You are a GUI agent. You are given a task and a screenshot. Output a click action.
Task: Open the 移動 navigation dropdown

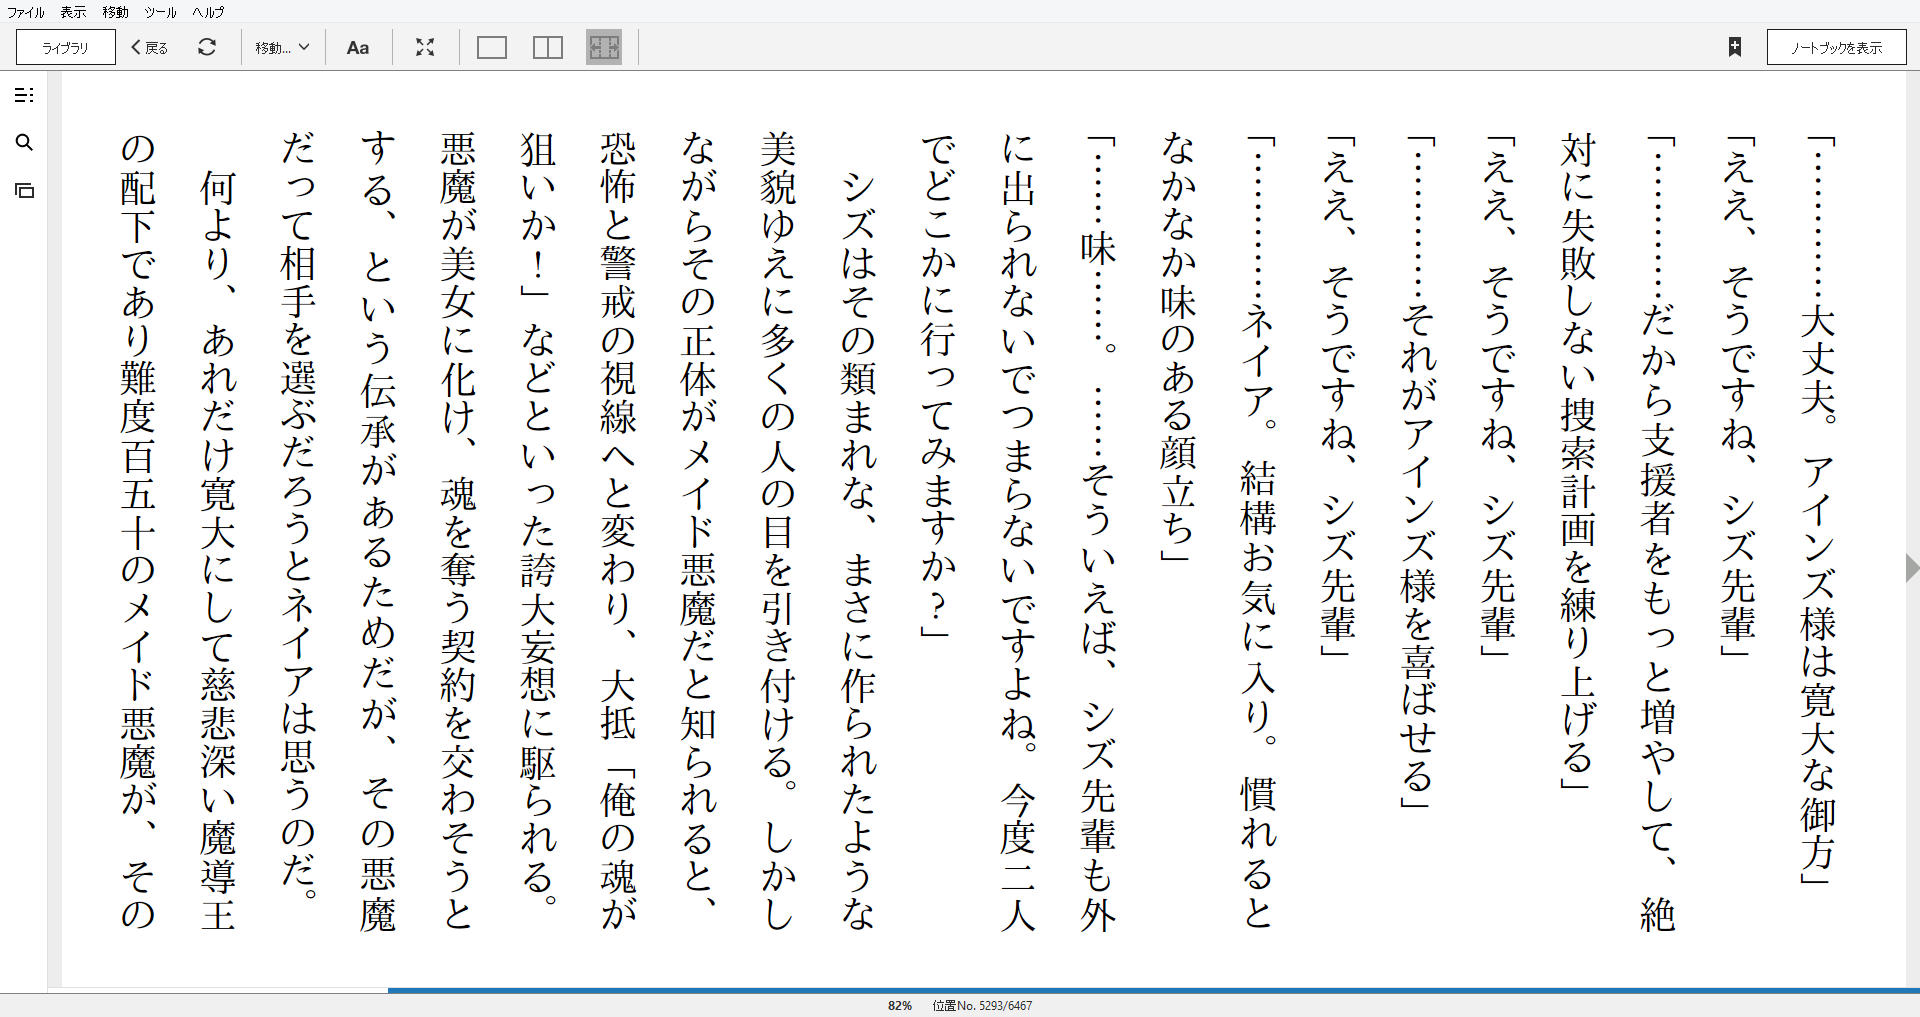coord(282,47)
